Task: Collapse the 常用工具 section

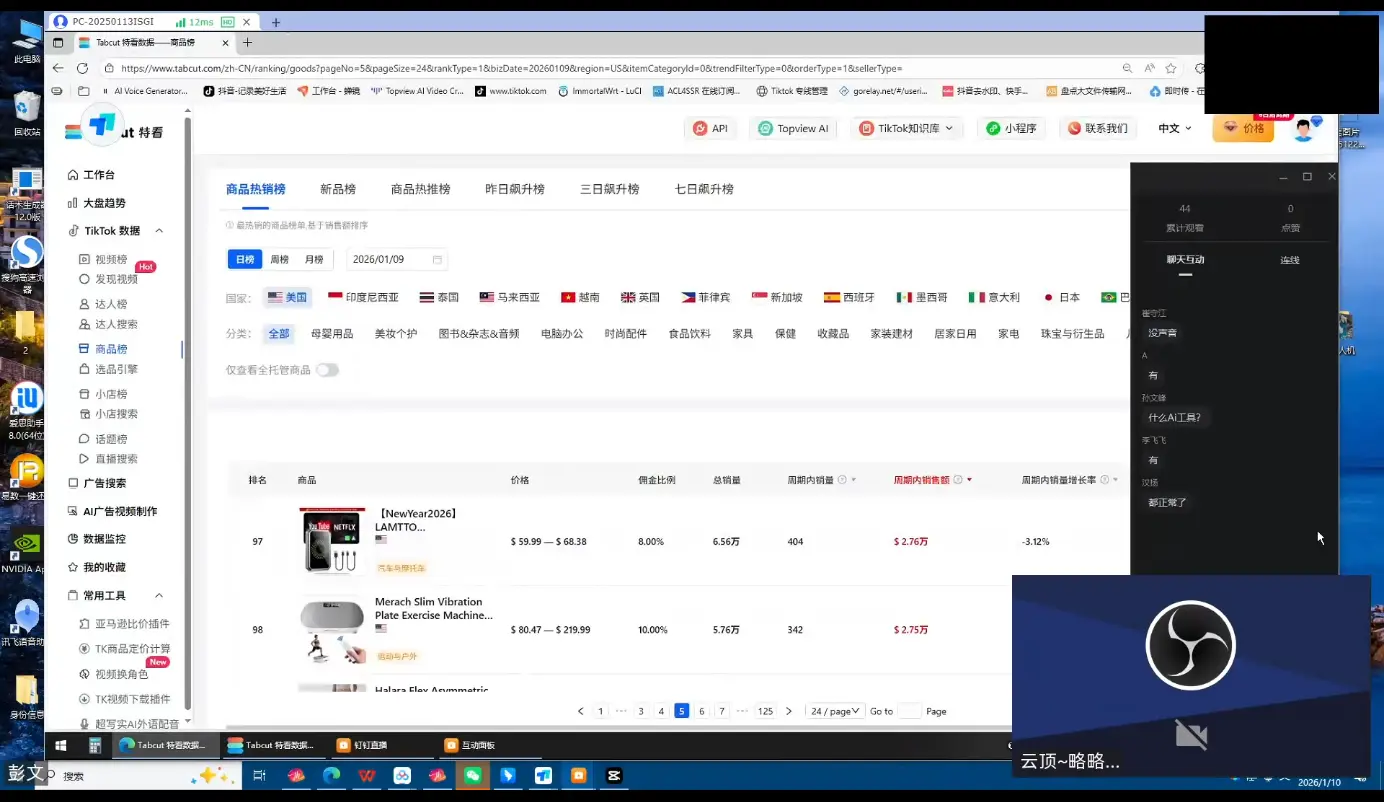Action: [158, 594]
